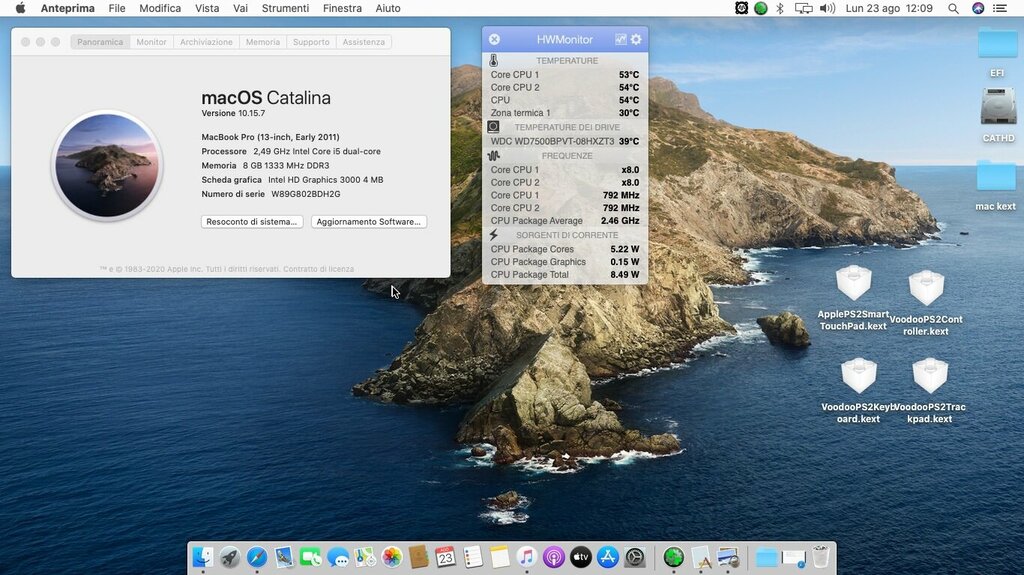
Task: Open the Memoria tab
Action: [x=263, y=42]
